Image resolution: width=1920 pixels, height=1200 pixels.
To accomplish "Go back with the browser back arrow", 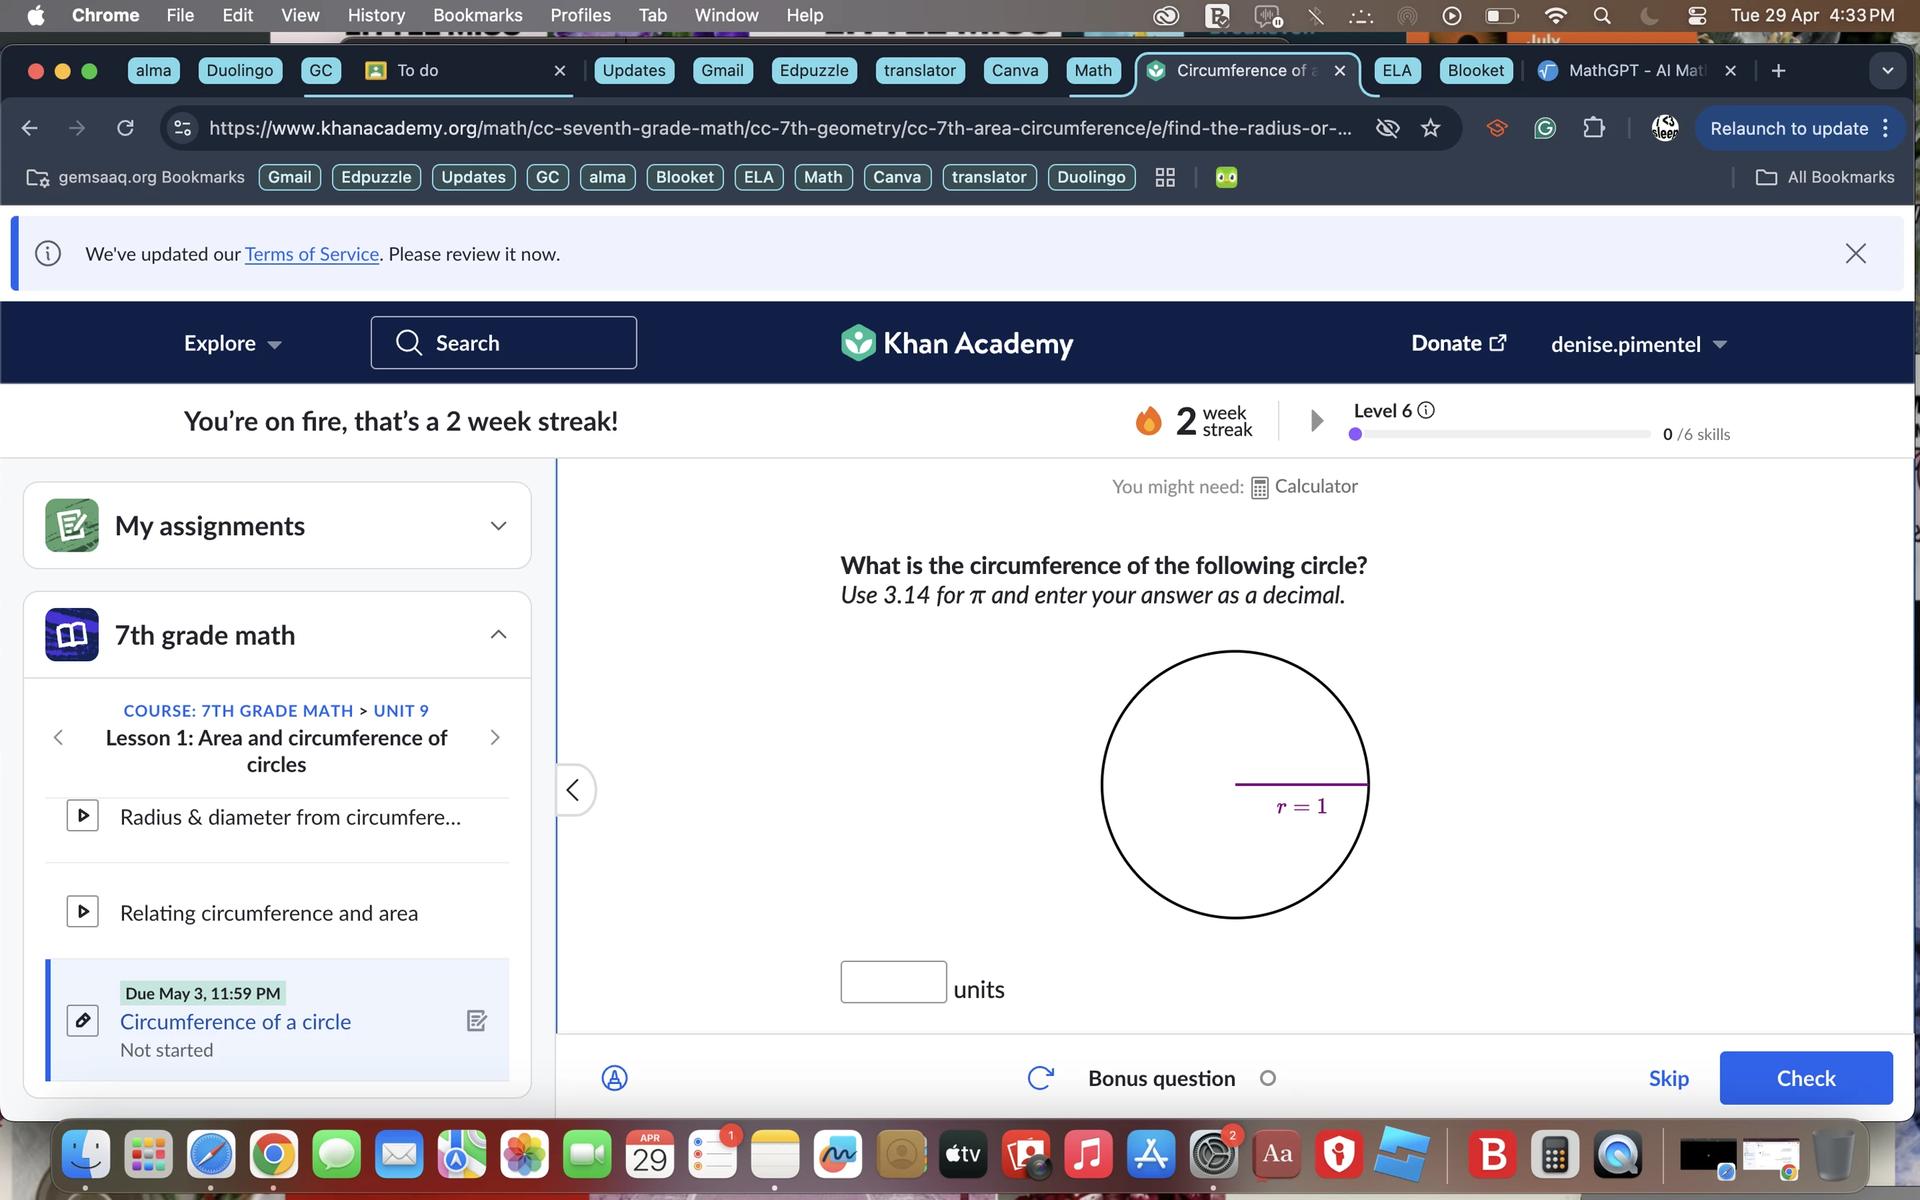I will coord(30,128).
